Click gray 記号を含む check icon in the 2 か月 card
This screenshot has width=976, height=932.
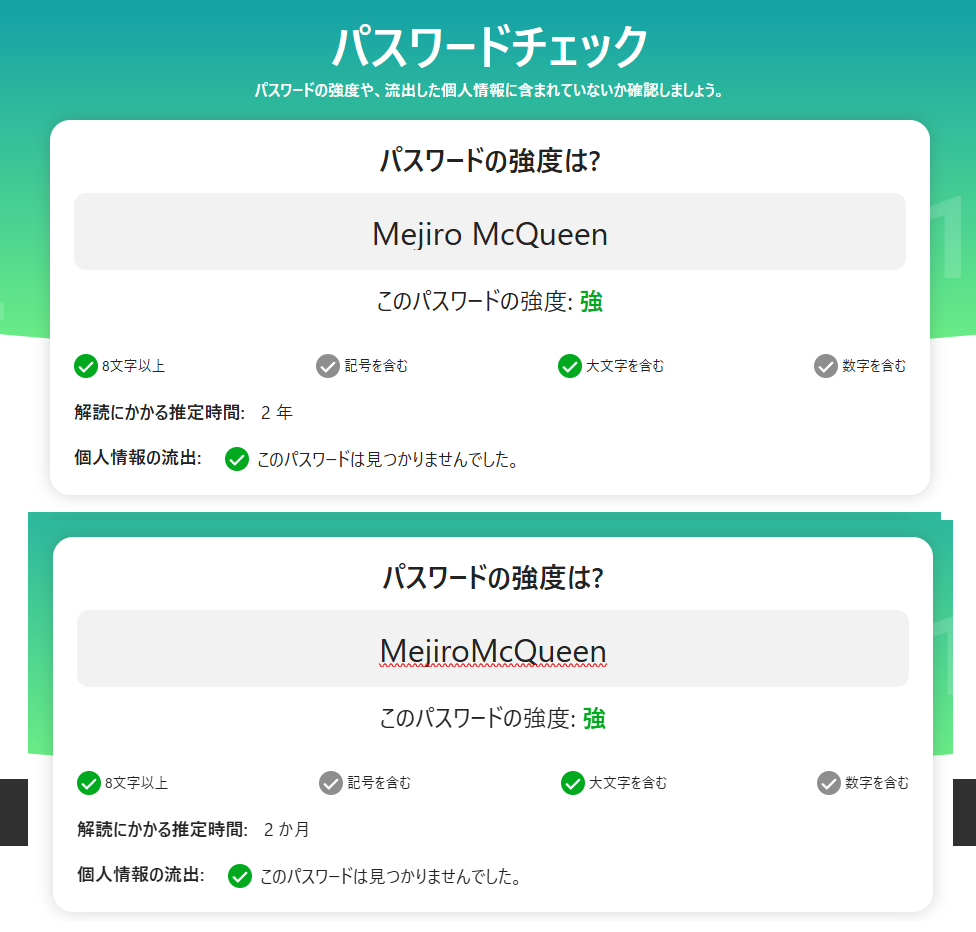point(331,783)
